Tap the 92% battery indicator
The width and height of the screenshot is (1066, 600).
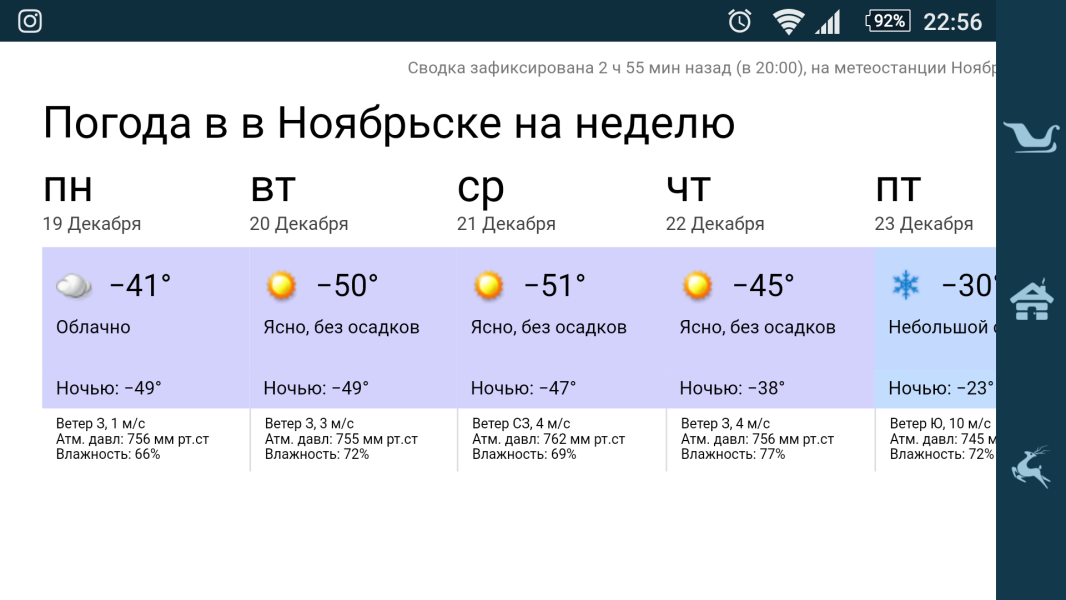click(887, 21)
